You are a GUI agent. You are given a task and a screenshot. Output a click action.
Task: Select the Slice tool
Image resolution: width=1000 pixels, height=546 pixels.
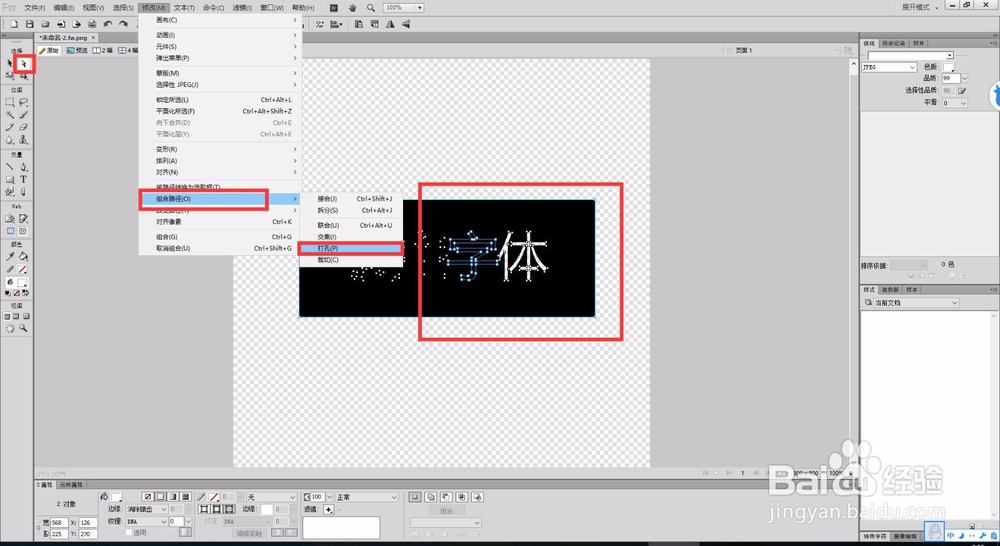pos(24,219)
